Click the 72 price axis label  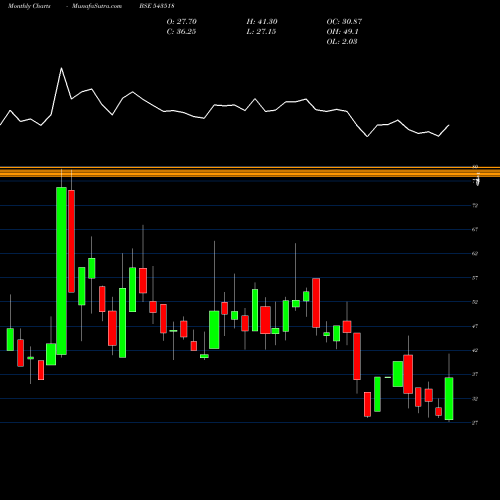(x=475, y=205)
